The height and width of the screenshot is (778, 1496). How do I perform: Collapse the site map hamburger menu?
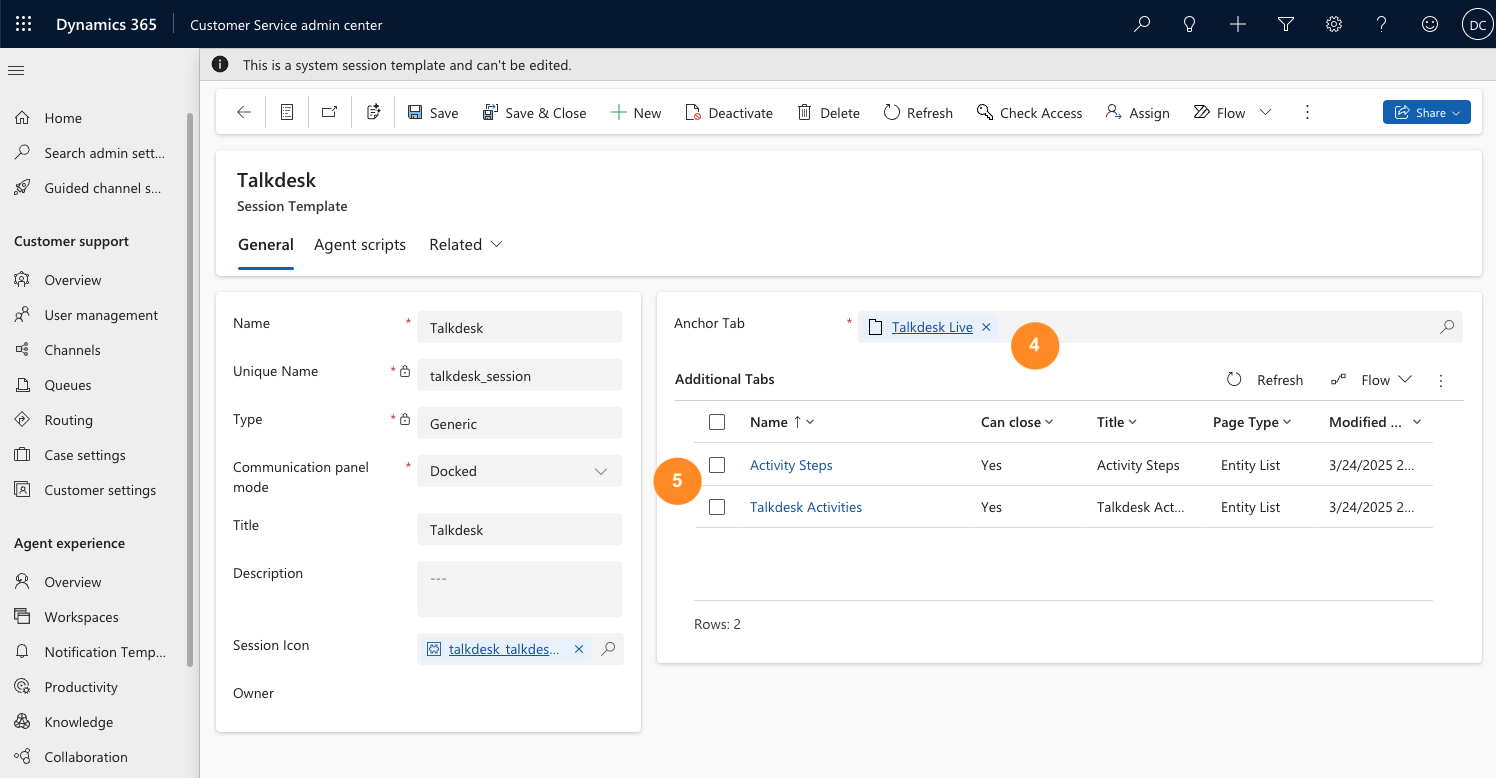click(x=16, y=71)
